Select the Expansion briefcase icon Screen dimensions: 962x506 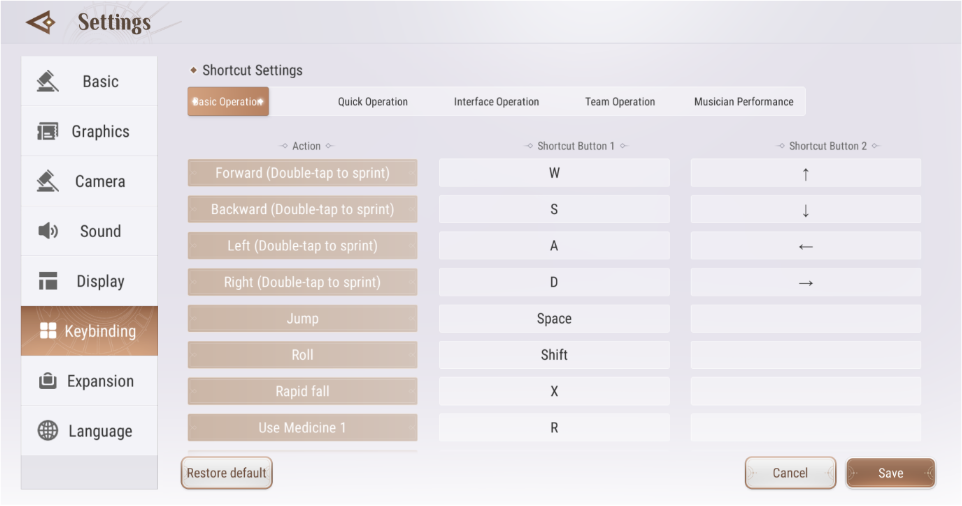tap(47, 381)
